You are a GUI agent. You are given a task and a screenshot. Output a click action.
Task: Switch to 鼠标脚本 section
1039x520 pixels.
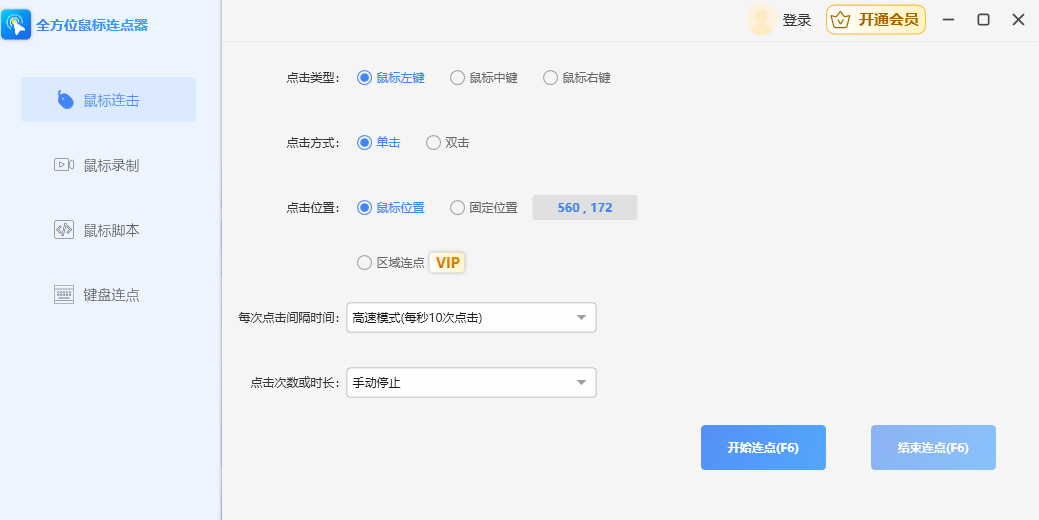click(109, 230)
